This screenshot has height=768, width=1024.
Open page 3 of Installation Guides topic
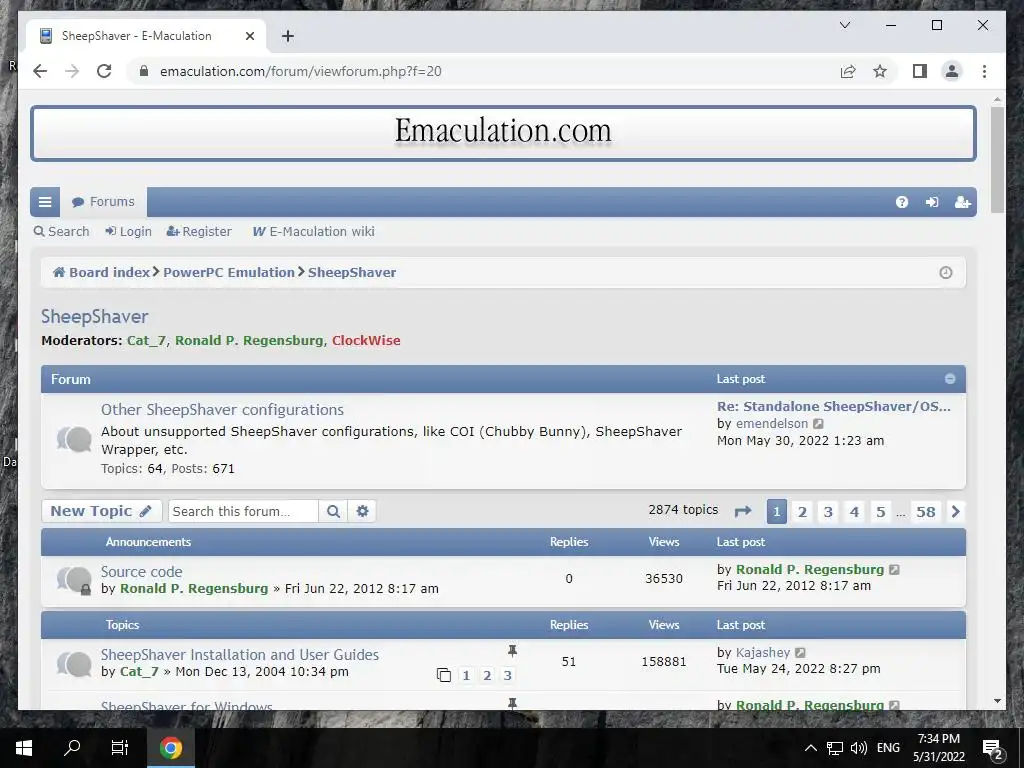tap(507, 675)
